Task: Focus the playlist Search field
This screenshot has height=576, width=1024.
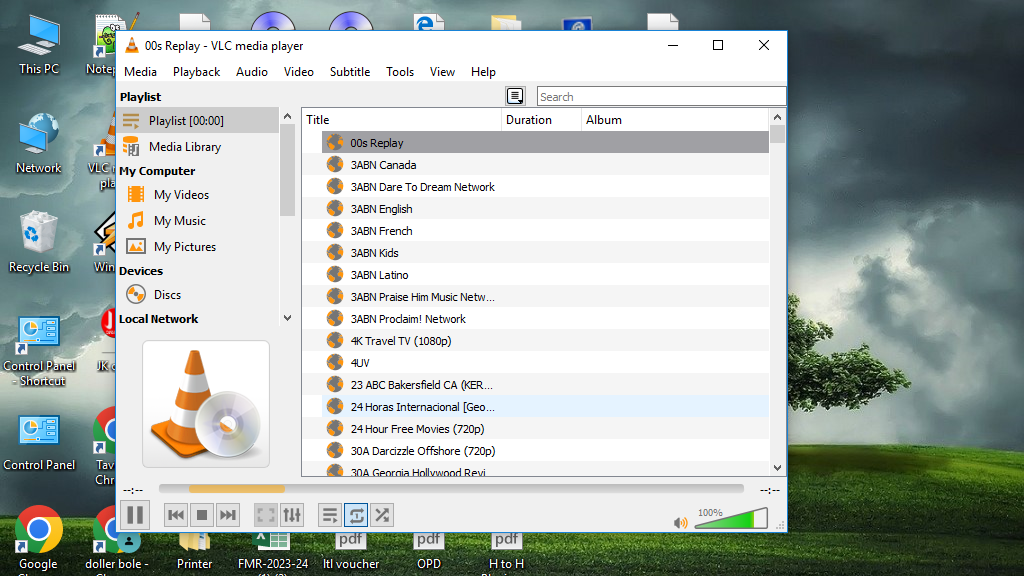Action: click(661, 97)
